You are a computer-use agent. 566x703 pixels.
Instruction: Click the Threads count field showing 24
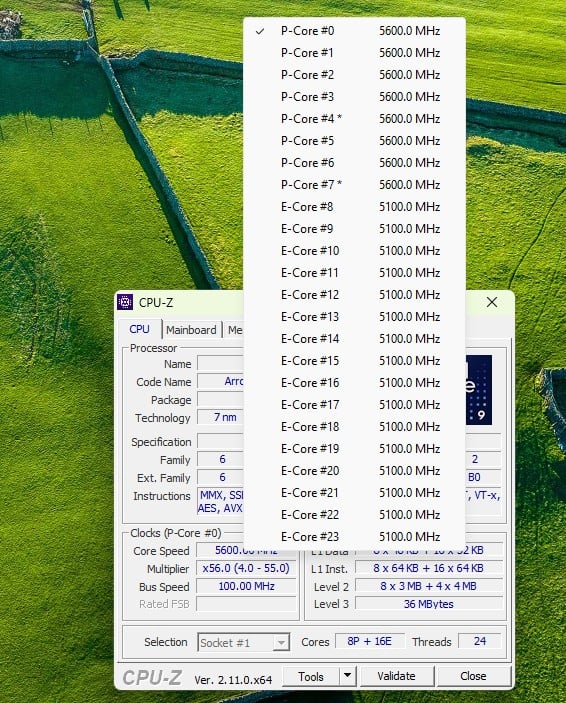480,641
